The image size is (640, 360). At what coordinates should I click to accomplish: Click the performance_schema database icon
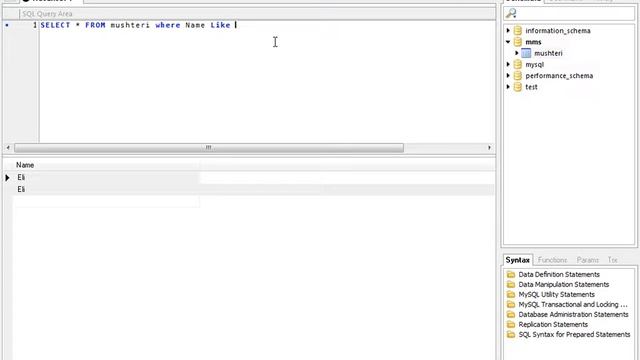(518, 76)
